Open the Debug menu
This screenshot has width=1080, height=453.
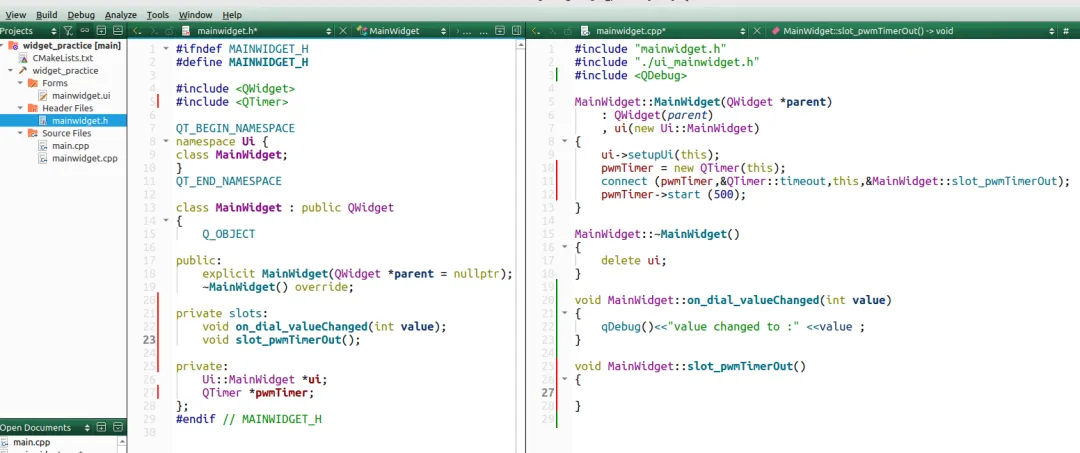point(81,14)
